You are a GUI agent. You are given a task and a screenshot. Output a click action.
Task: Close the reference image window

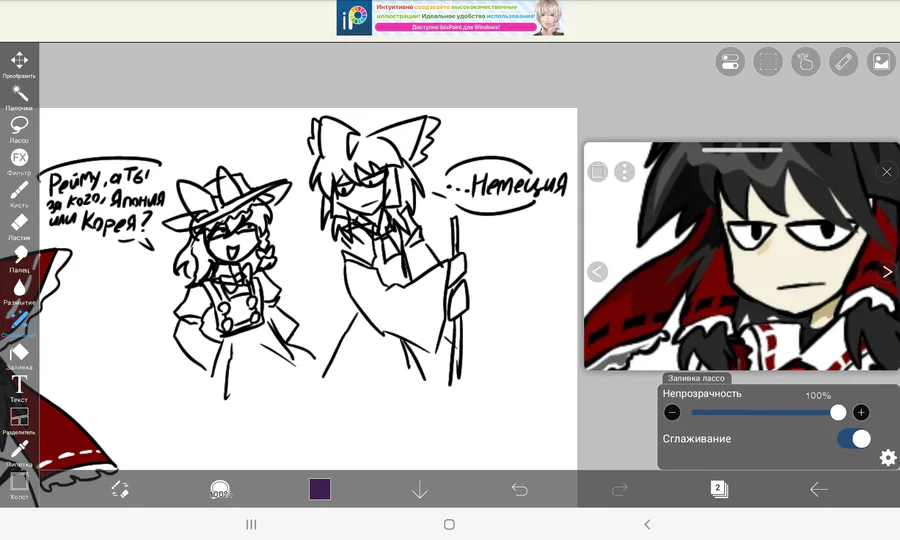(887, 172)
